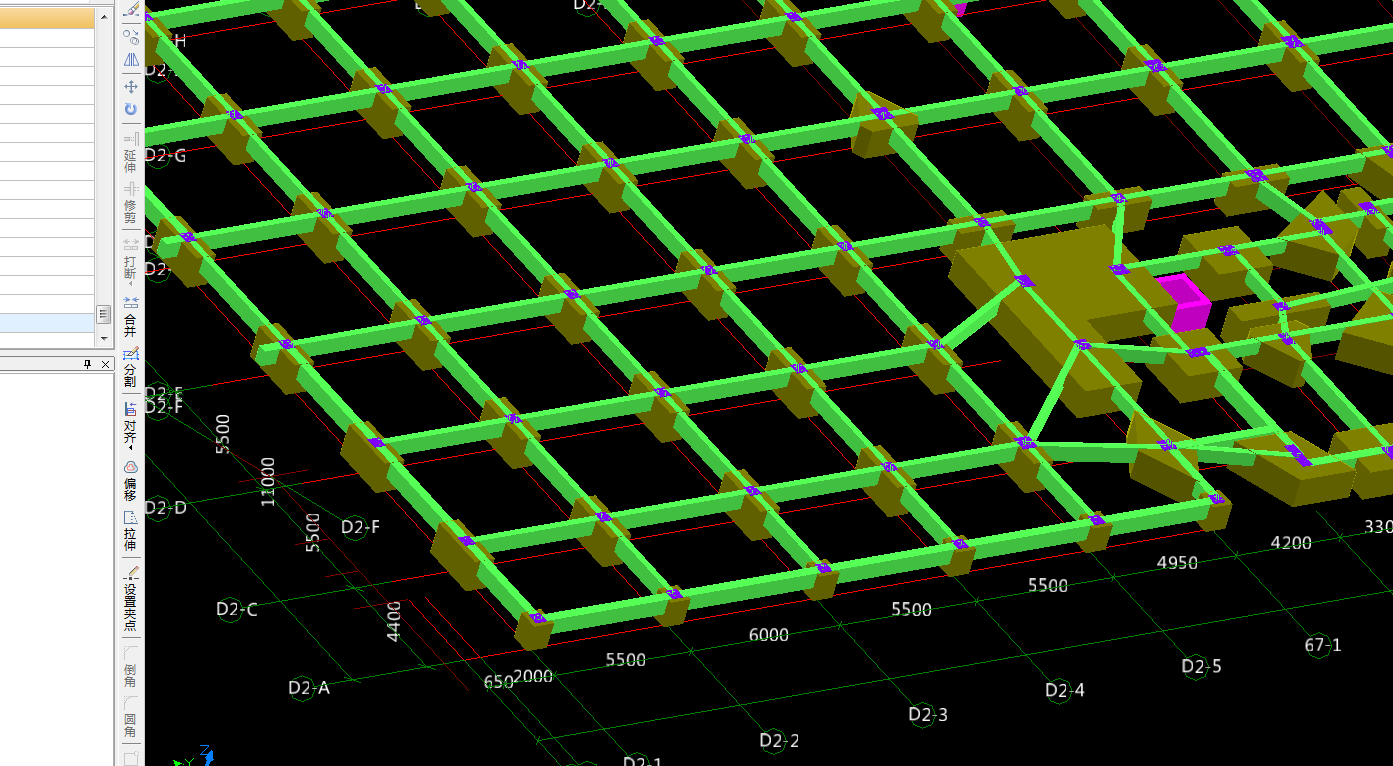The image size is (1393, 766).
Task: Click the 11000 dimension text
Action: 268,482
